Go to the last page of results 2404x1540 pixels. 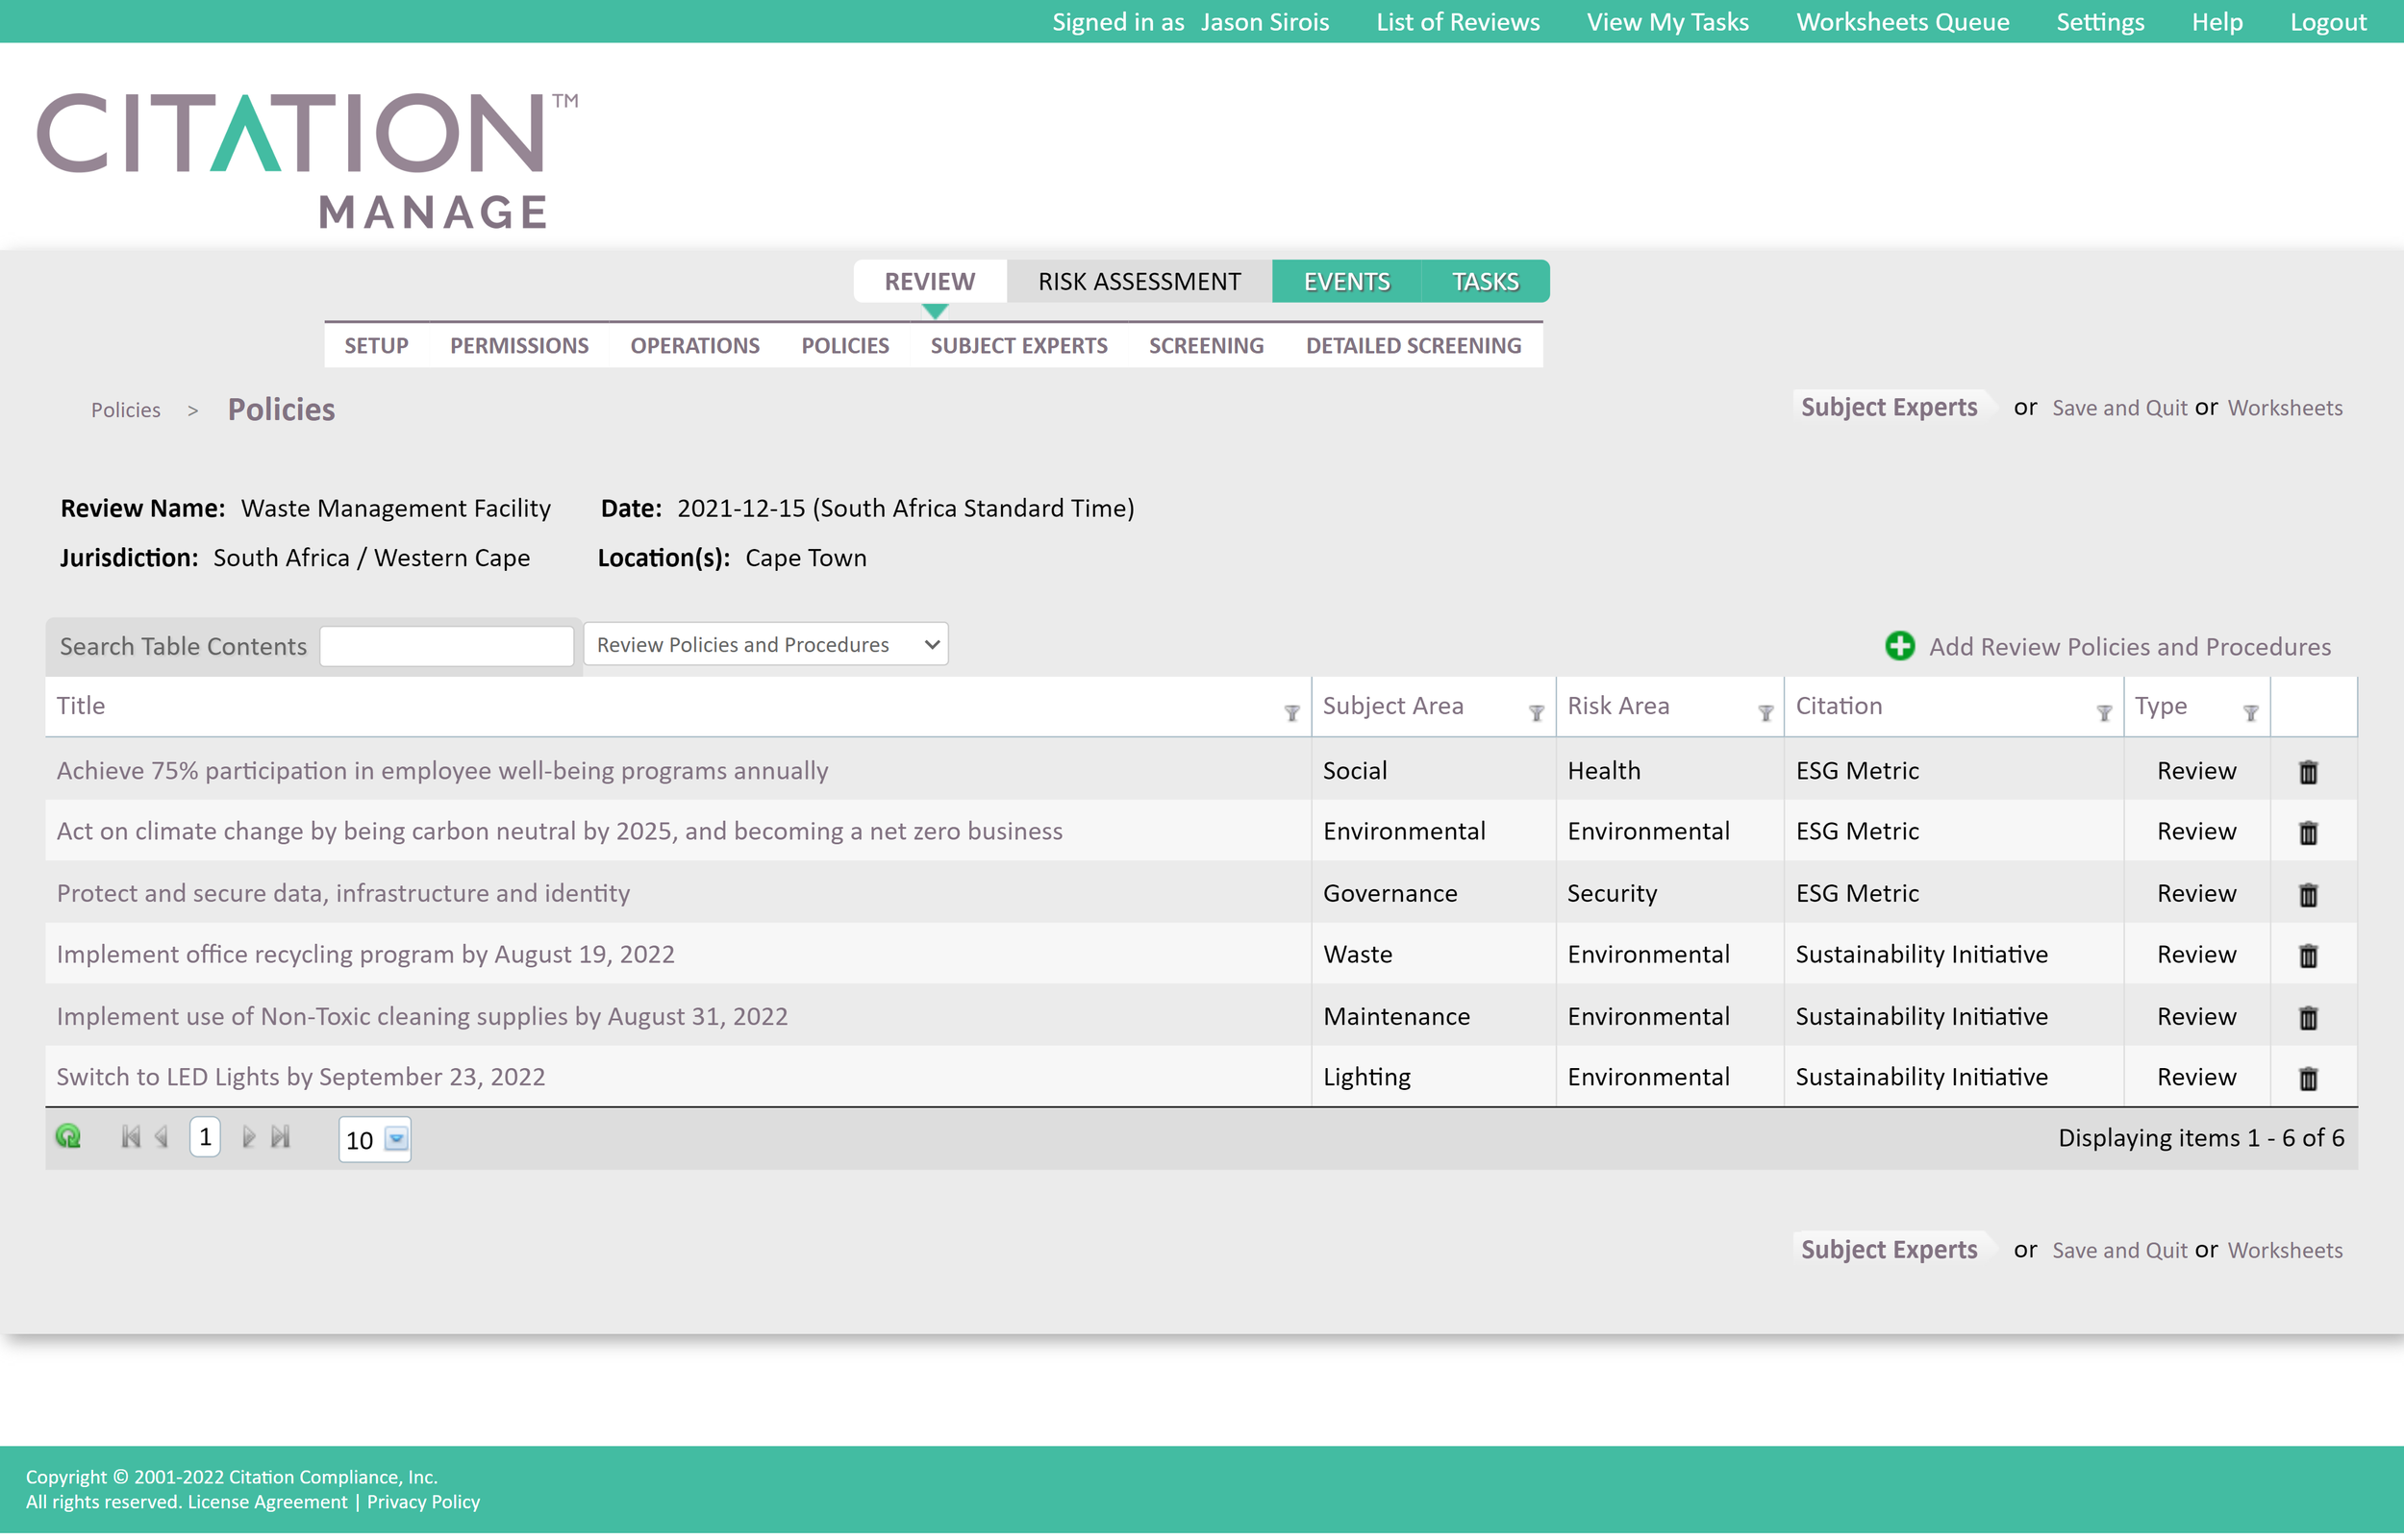coord(281,1137)
